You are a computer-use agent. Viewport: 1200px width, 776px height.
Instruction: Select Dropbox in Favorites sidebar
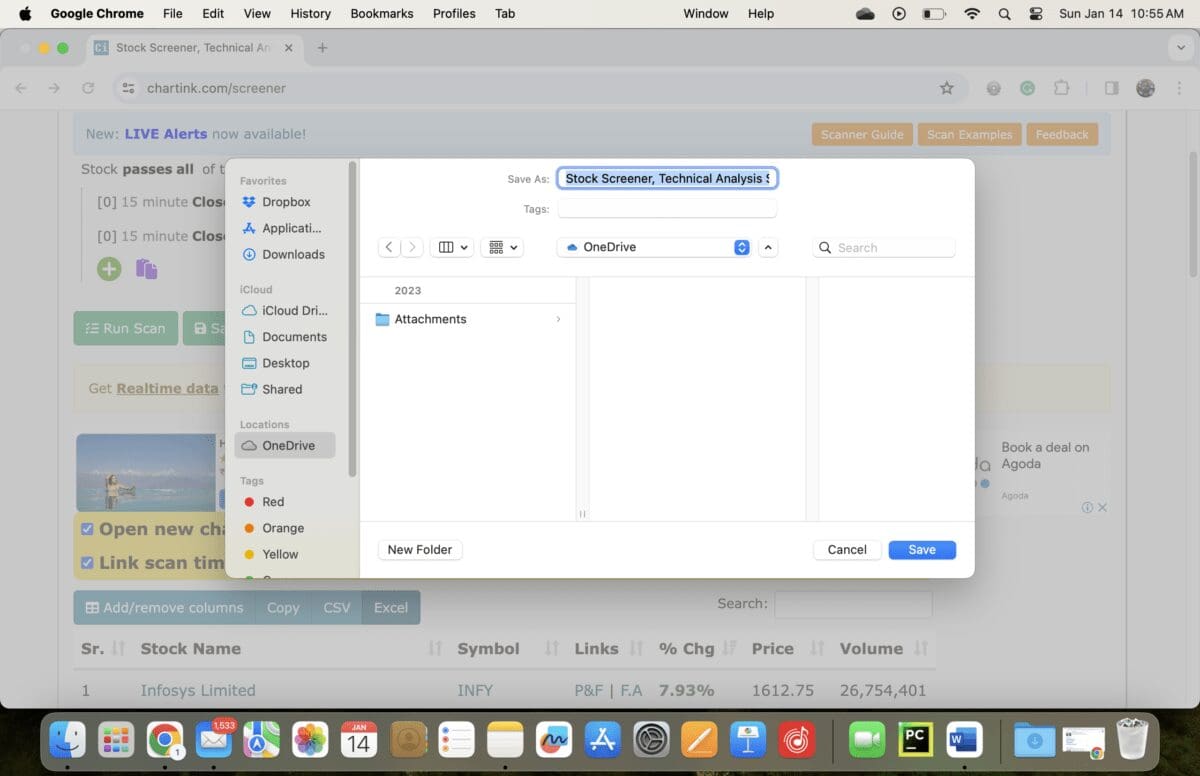[285, 202]
